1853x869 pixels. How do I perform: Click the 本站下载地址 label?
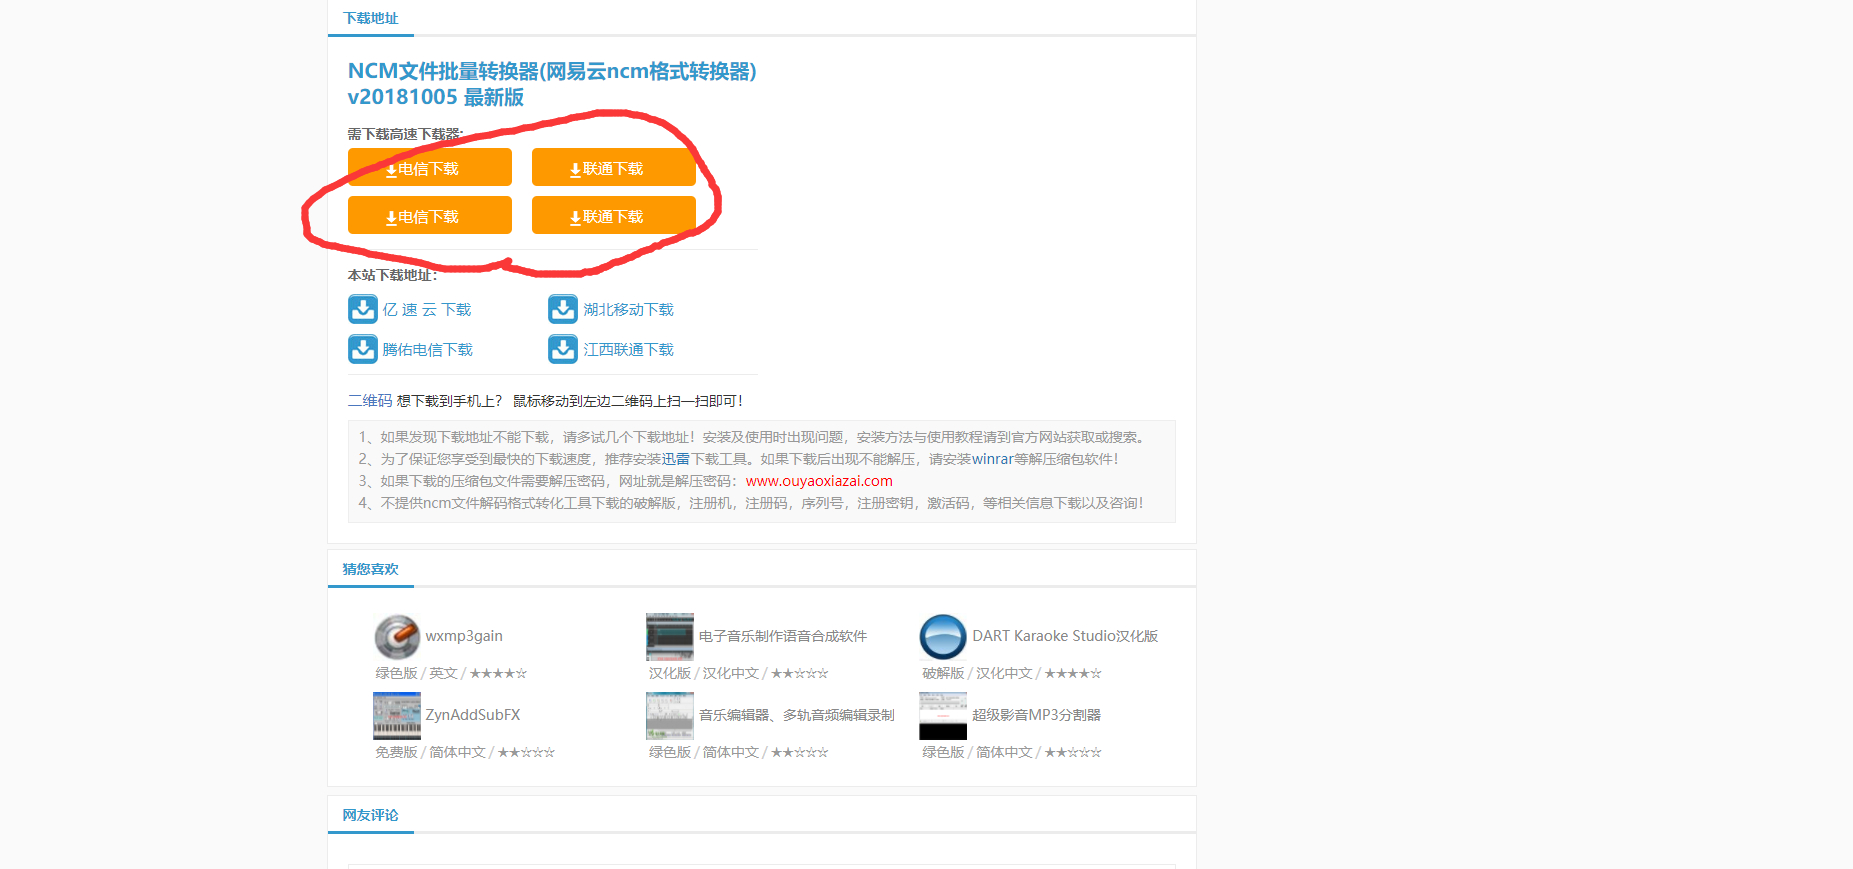[x=392, y=275]
